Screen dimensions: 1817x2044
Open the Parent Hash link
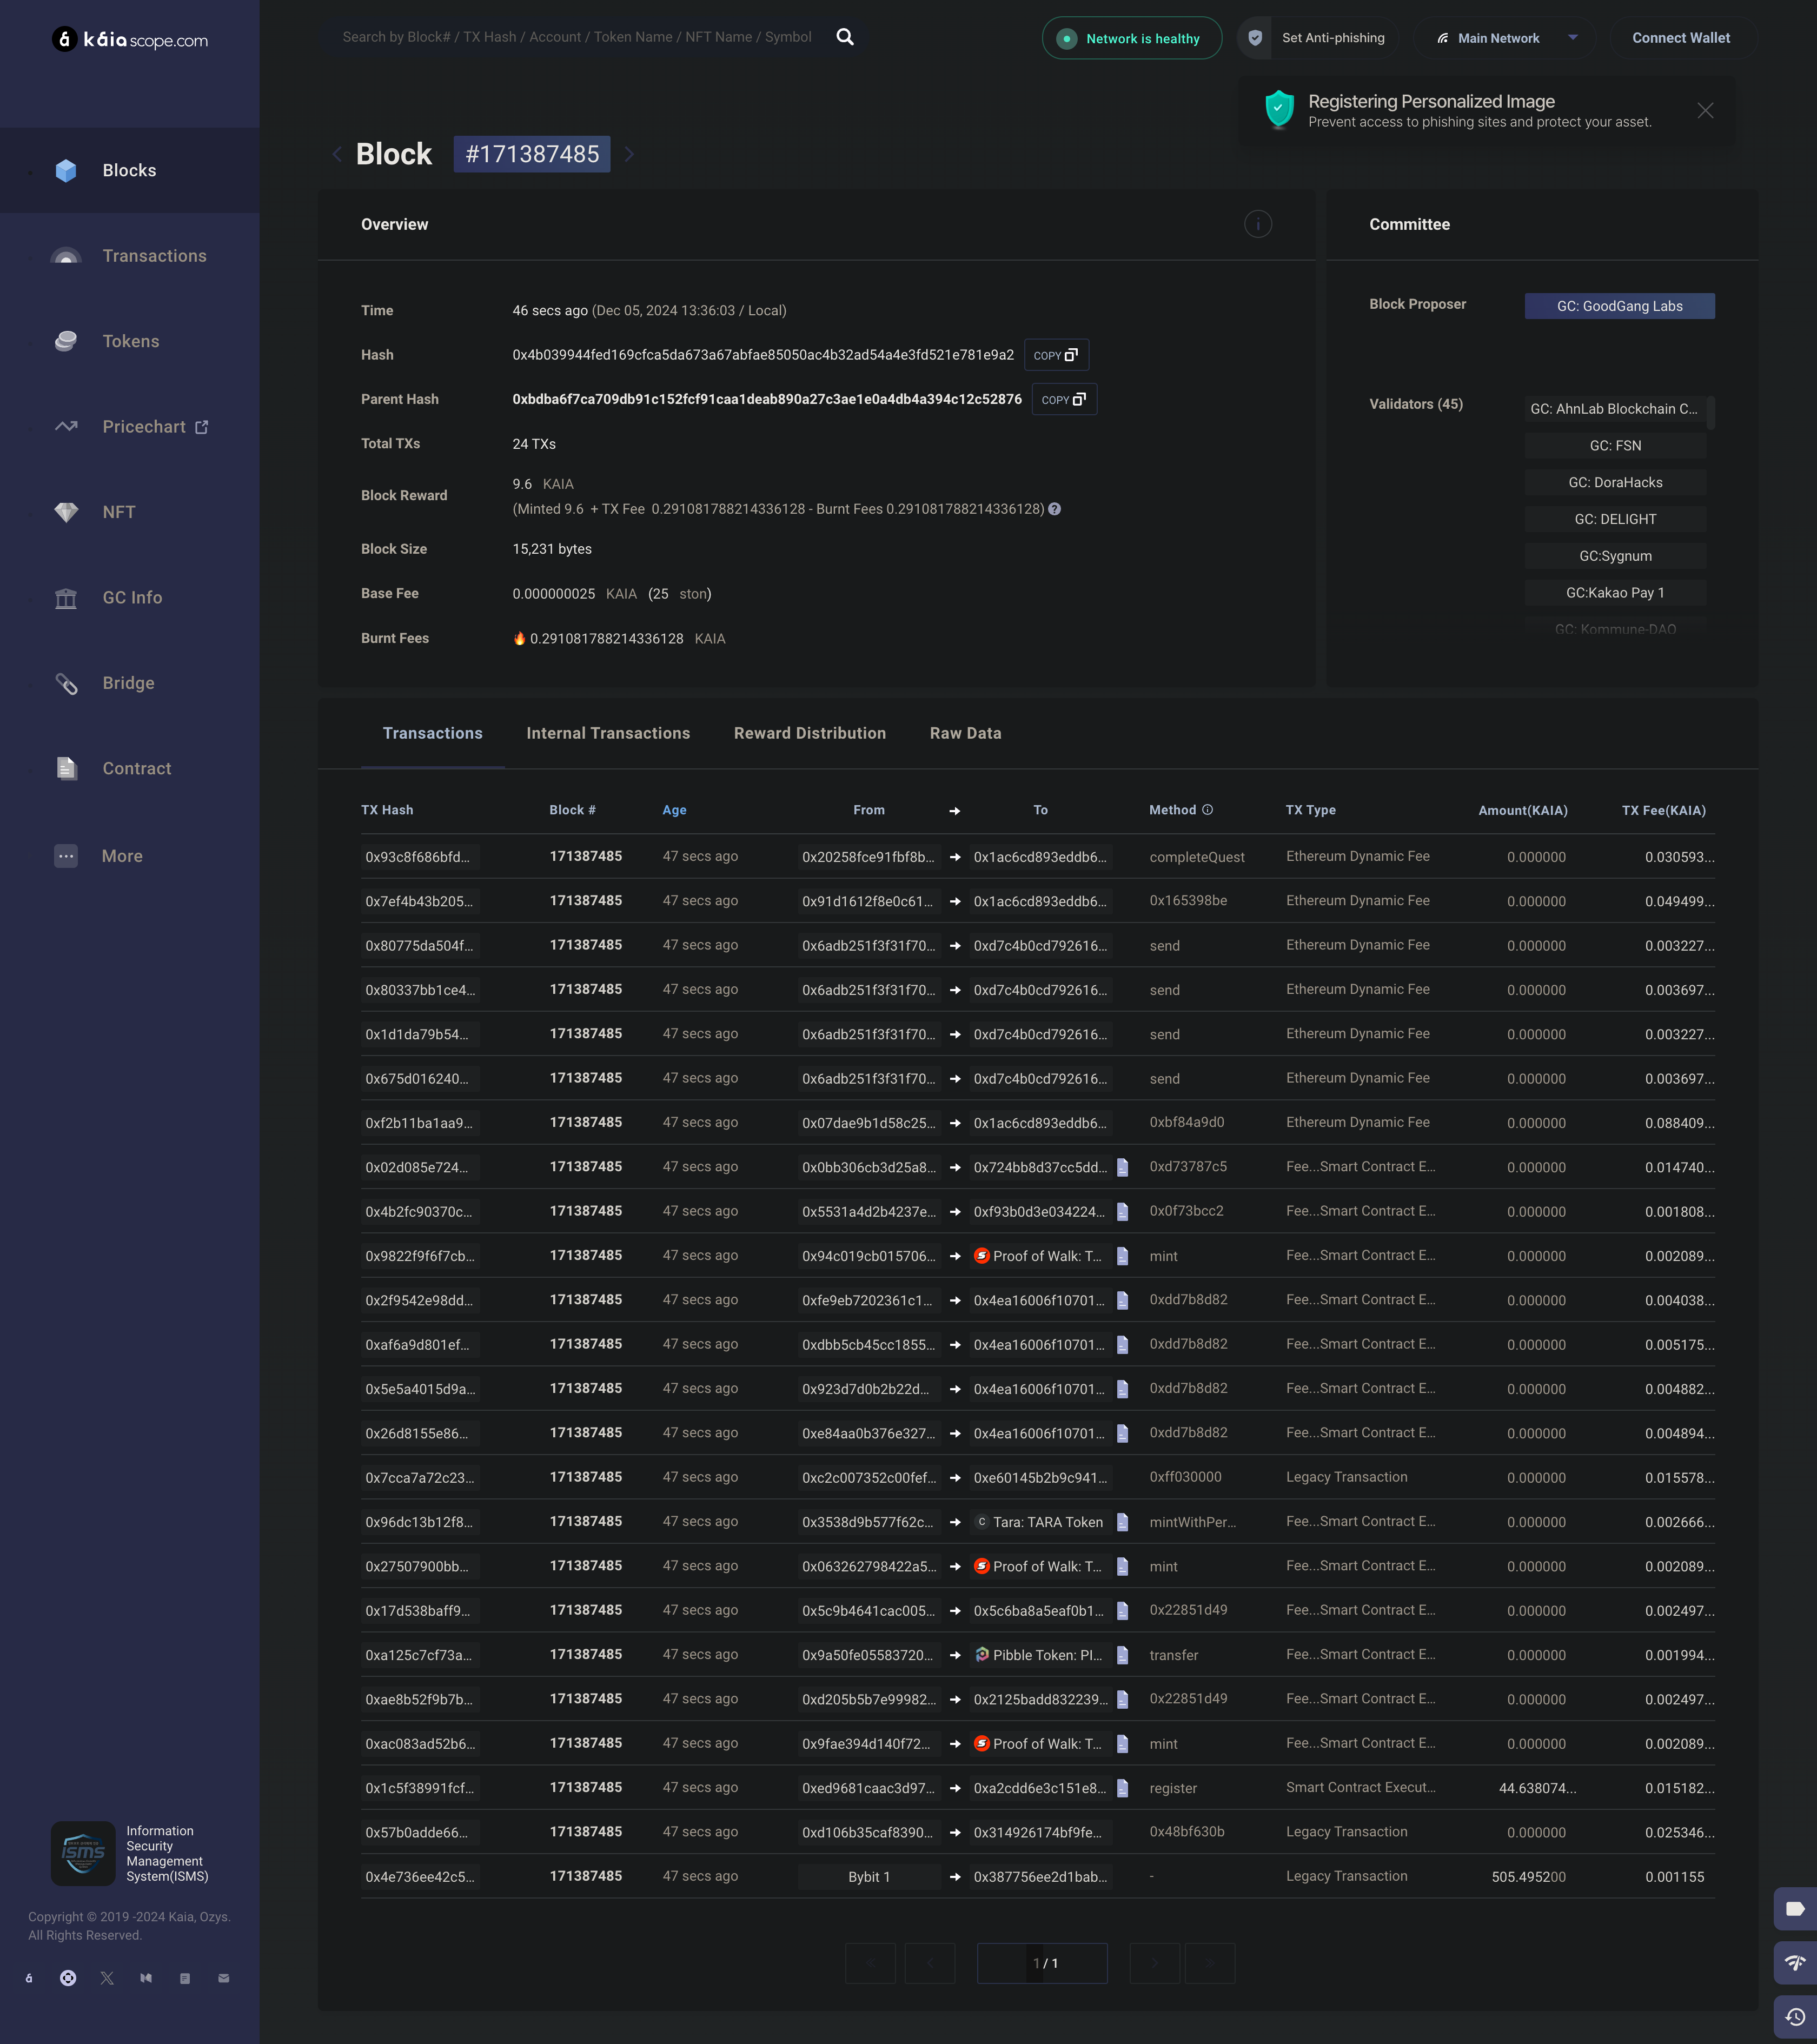pyautogui.click(x=767, y=399)
